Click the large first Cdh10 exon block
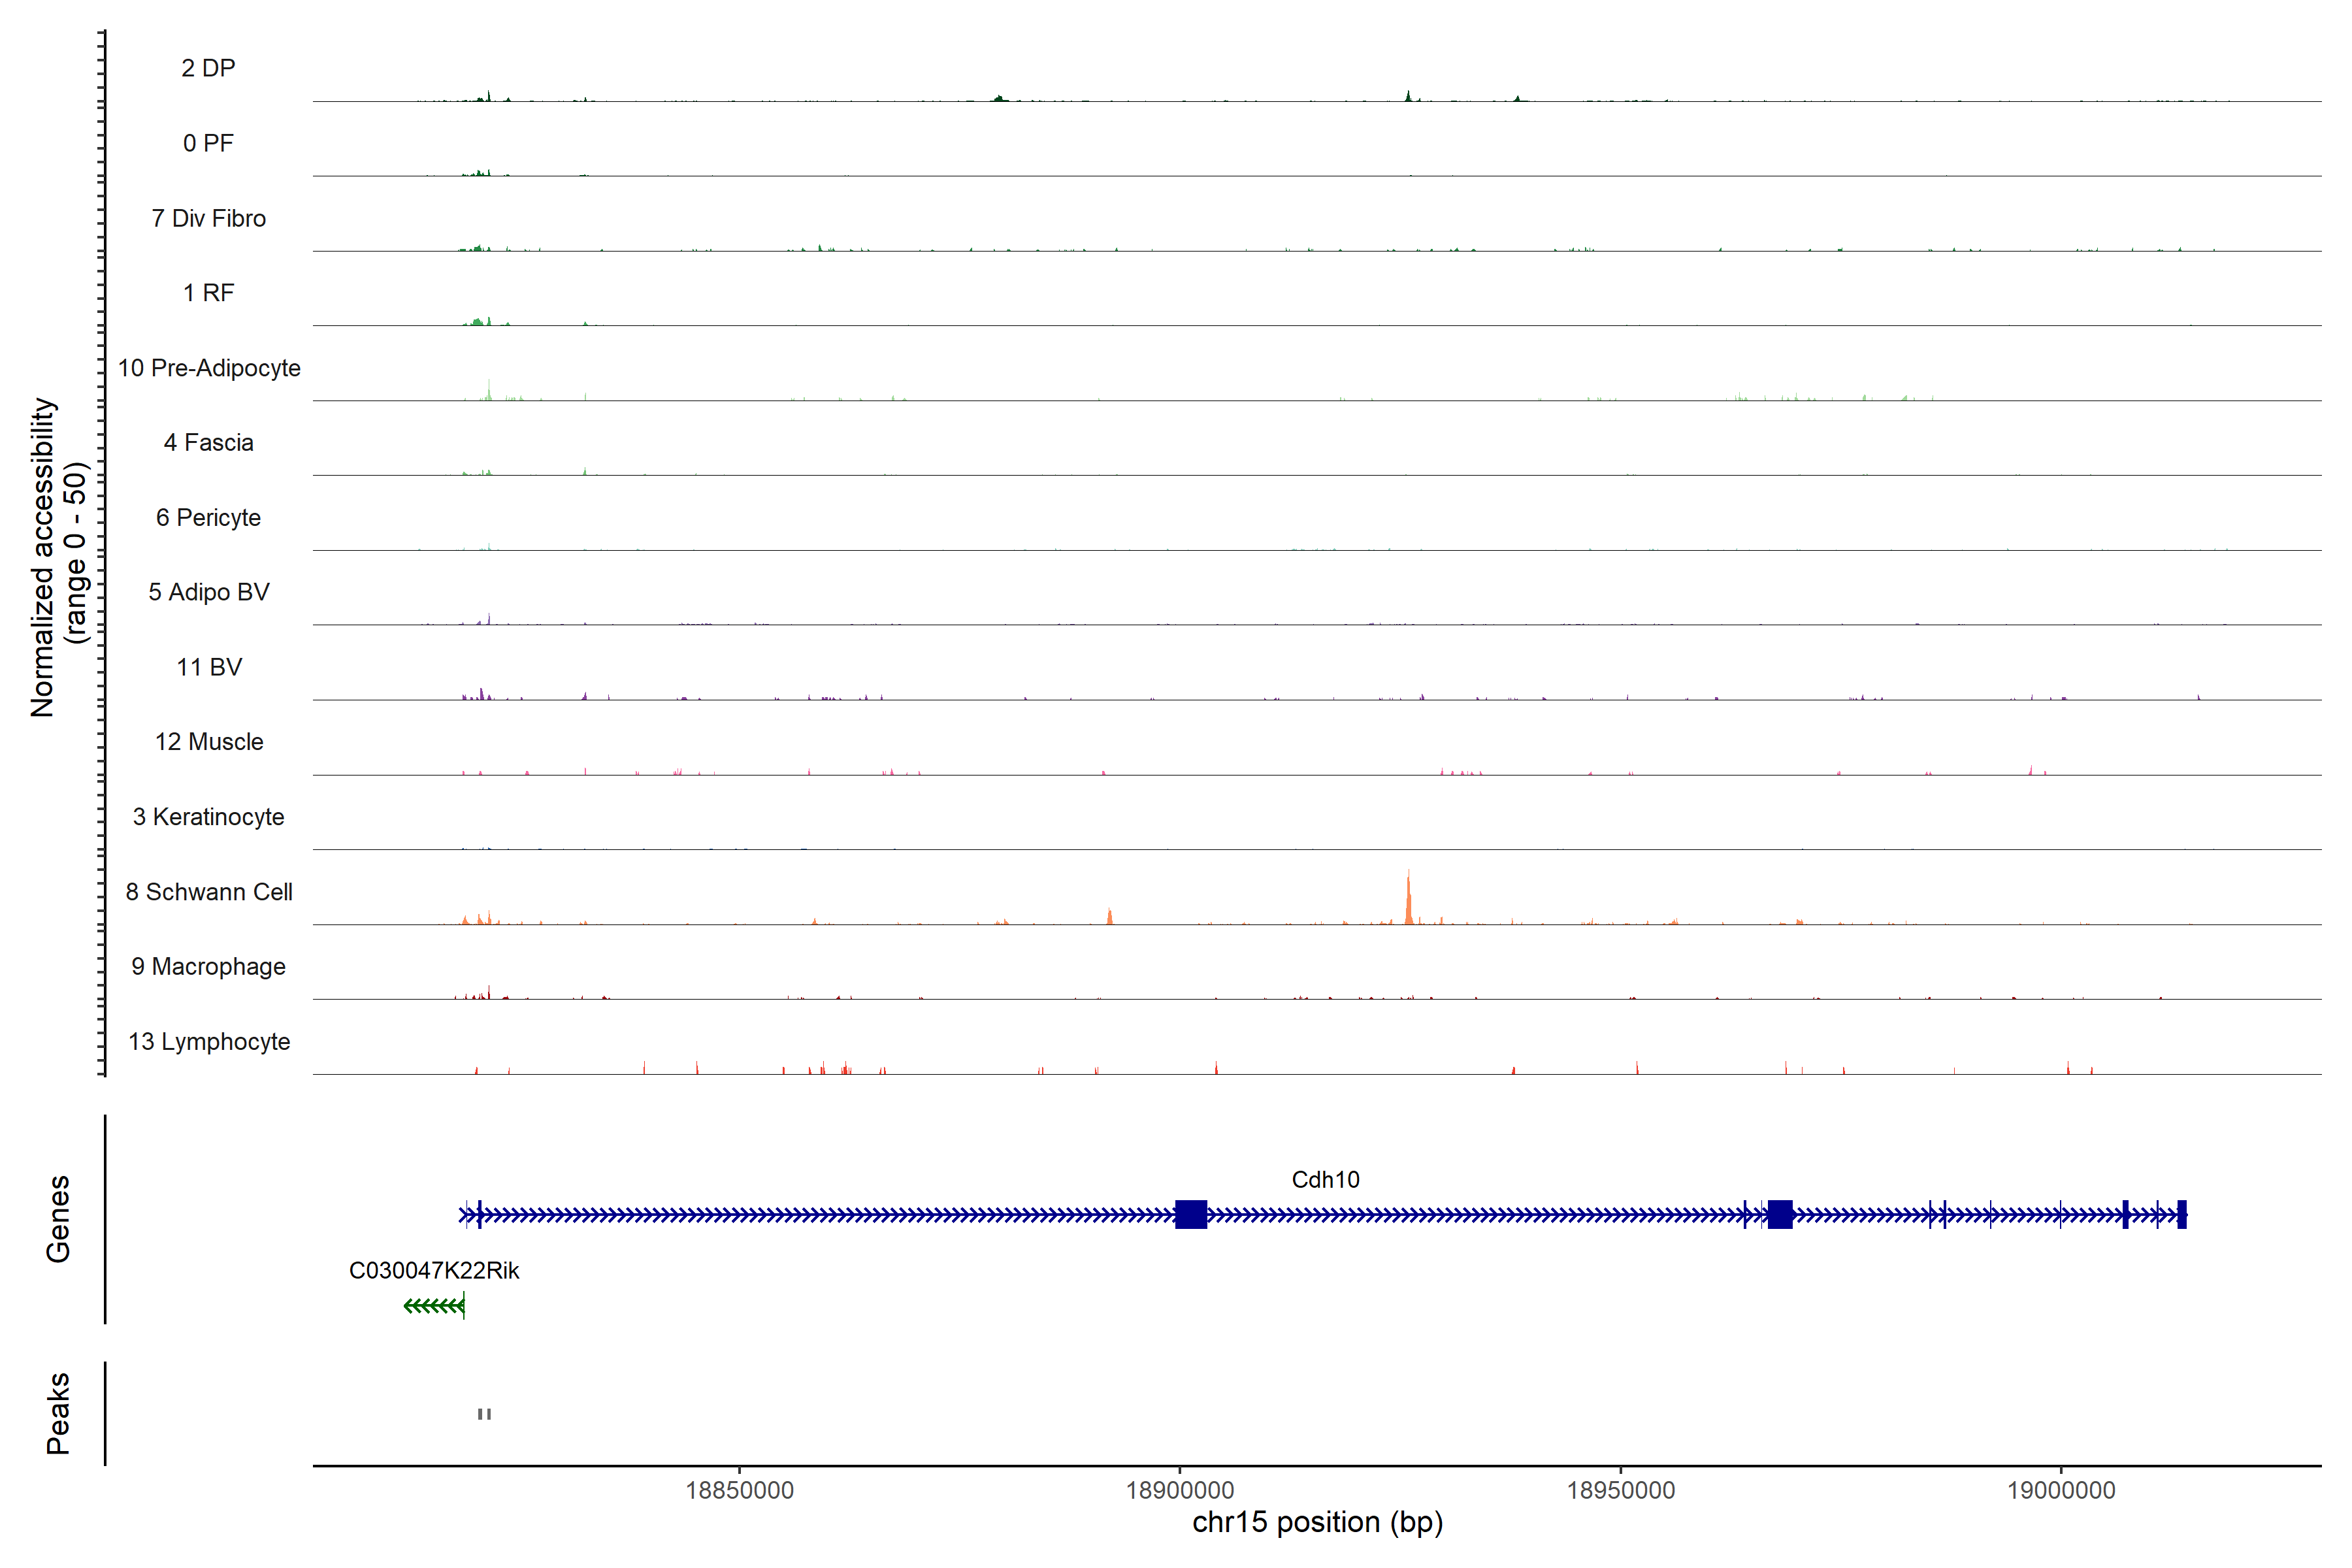2352x1568 pixels. (x=1190, y=1214)
